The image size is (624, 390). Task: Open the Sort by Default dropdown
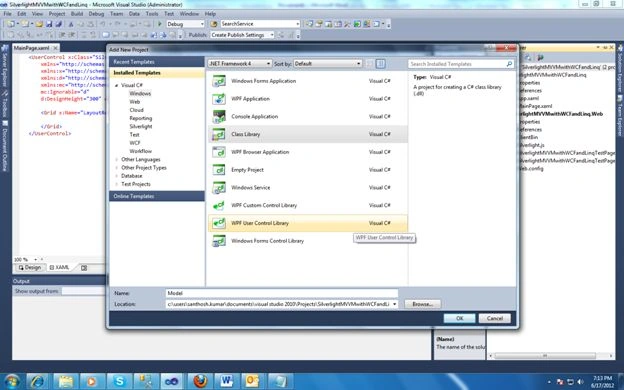327,64
